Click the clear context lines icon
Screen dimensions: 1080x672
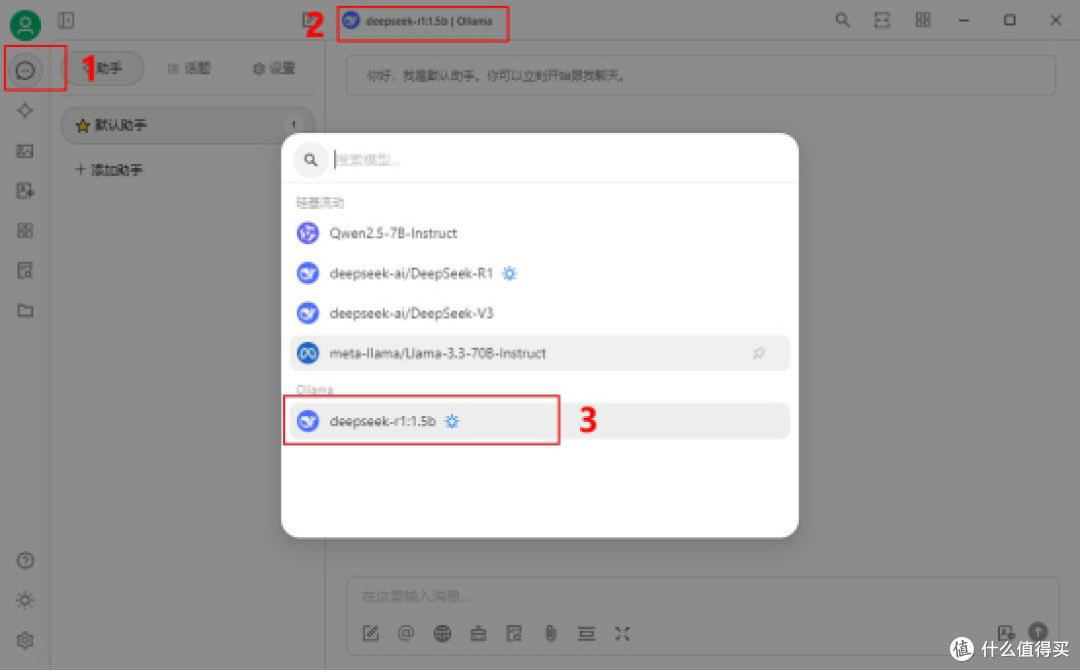[586, 633]
